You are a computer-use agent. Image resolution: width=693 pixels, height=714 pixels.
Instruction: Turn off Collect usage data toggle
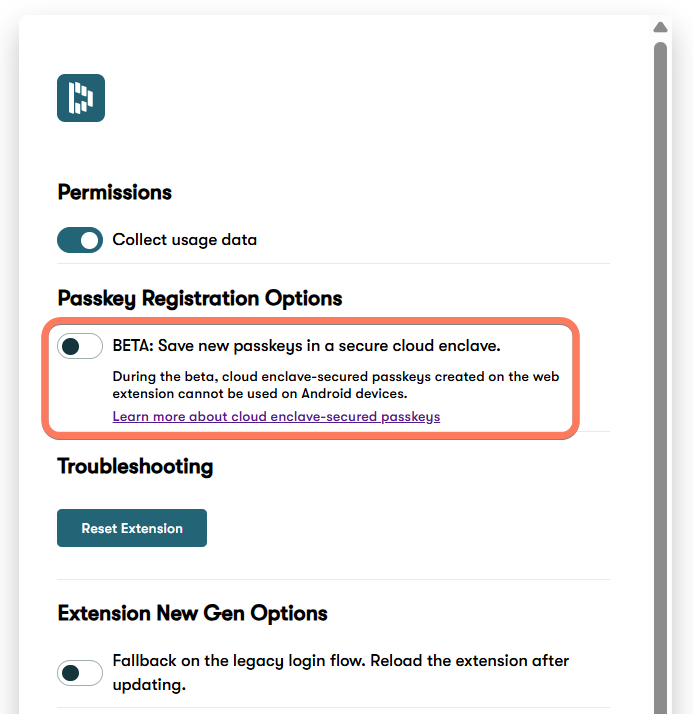pos(80,240)
